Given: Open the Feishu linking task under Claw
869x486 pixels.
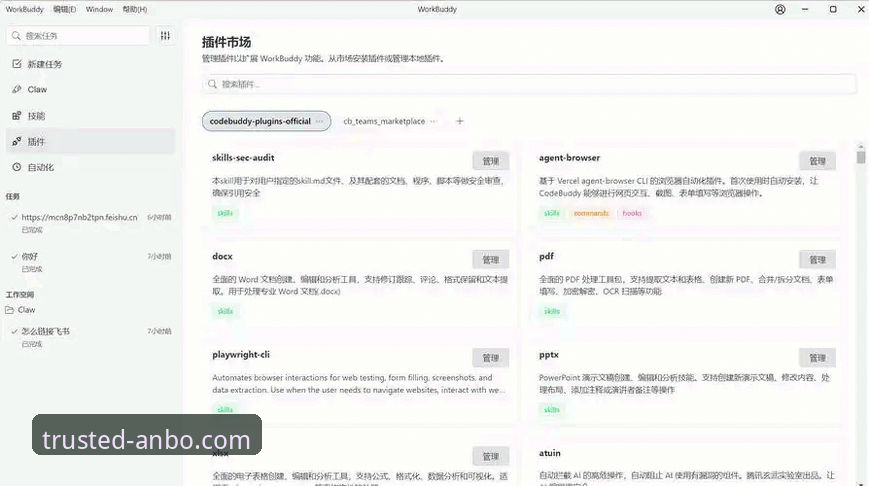Looking at the screenshot, I should click(x=90, y=337).
